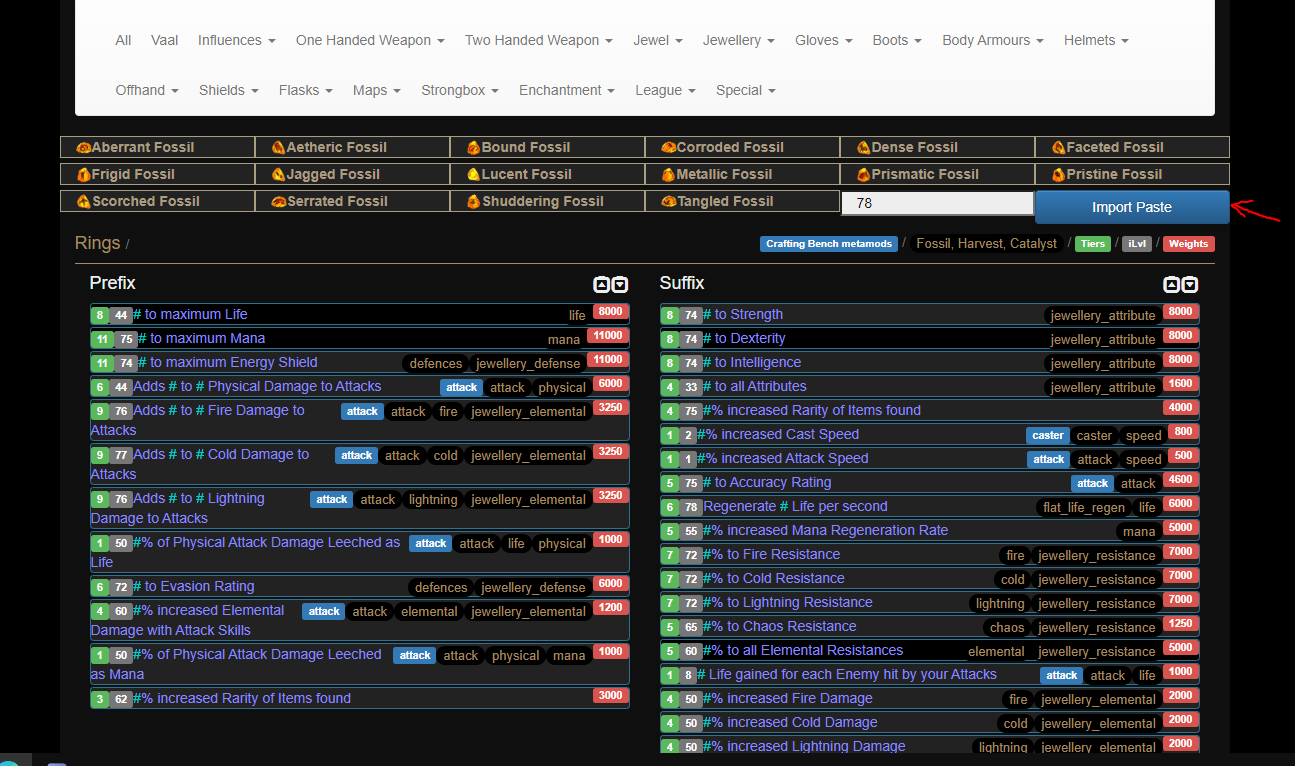Screen dimensions: 1295x766
Task: Expand Suffix list with down arrow
Action: 1190,285
